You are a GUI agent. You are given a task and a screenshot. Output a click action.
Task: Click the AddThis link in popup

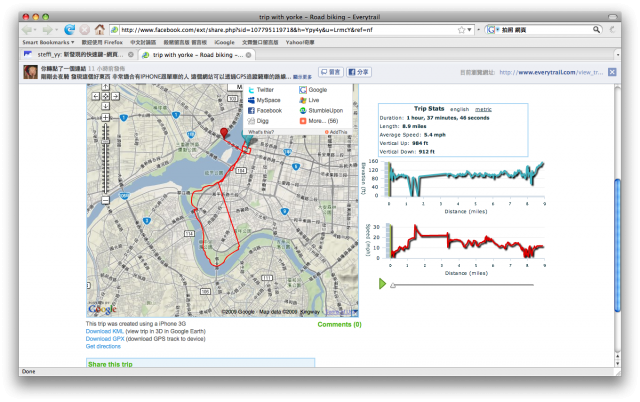[x=336, y=132]
